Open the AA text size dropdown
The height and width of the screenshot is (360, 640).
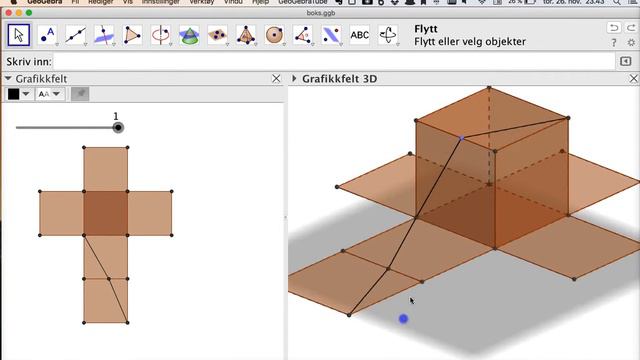click(x=49, y=94)
